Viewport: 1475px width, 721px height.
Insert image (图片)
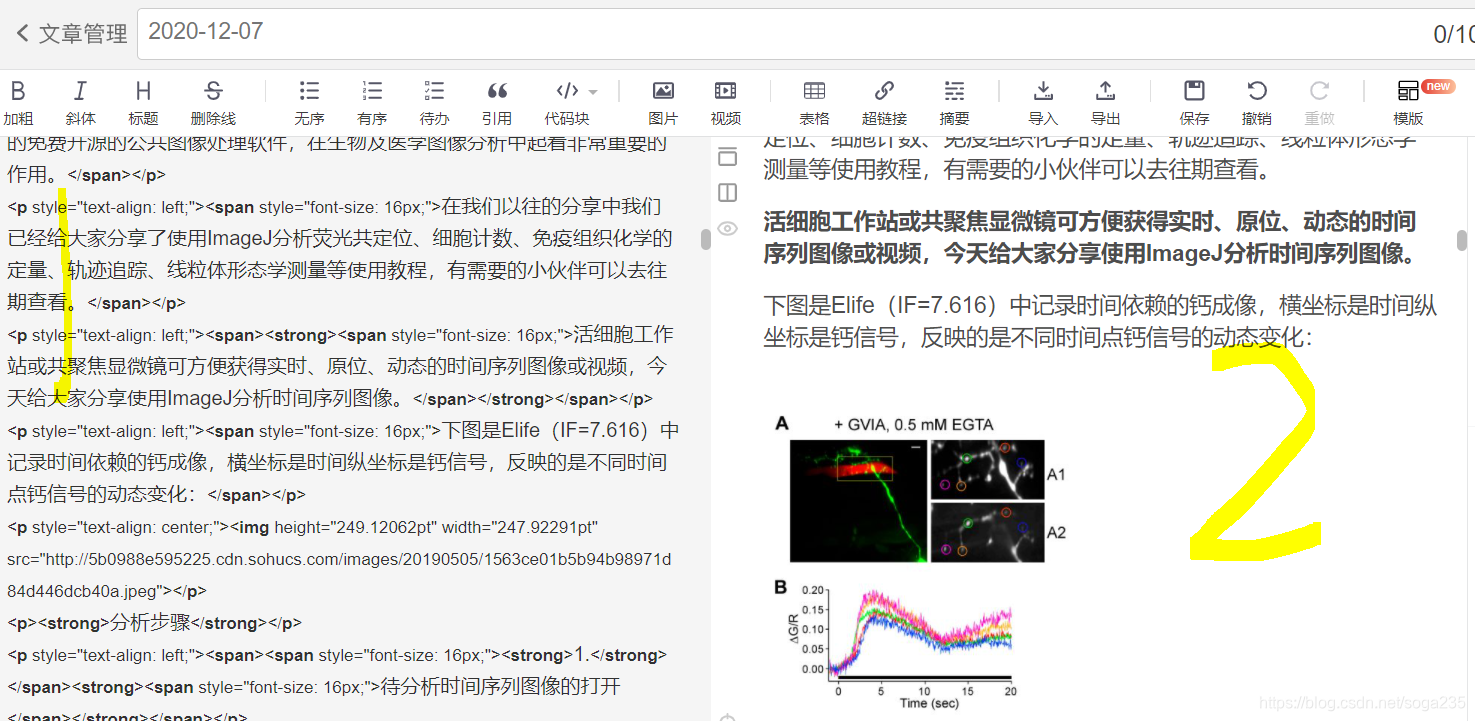(x=663, y=102)
